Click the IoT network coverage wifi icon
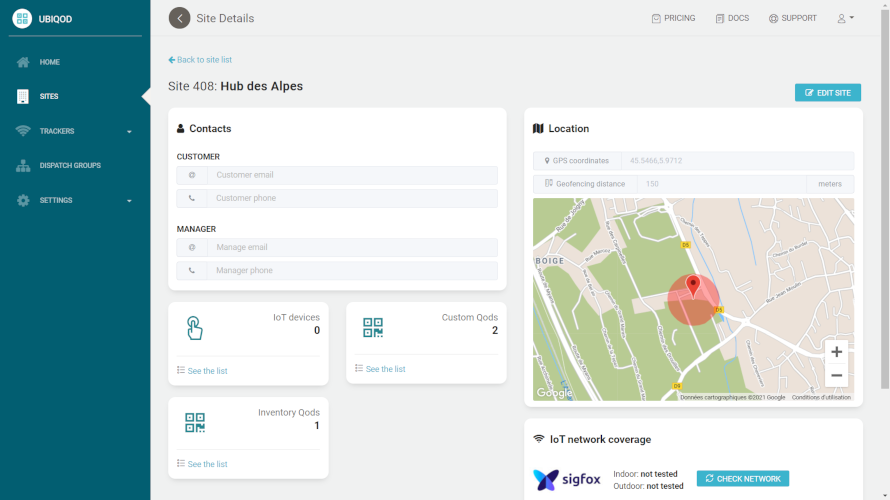Viewport: 890px width, 500px height. 539,439
